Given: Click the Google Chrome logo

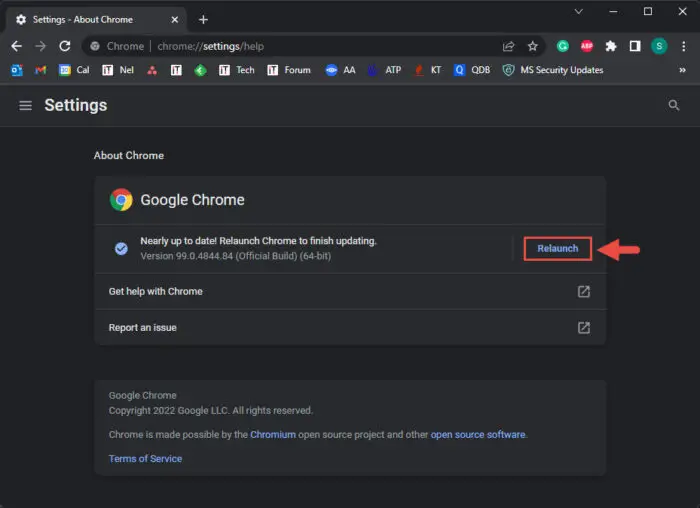Looking at the screenshot, I should pos(121,200).
